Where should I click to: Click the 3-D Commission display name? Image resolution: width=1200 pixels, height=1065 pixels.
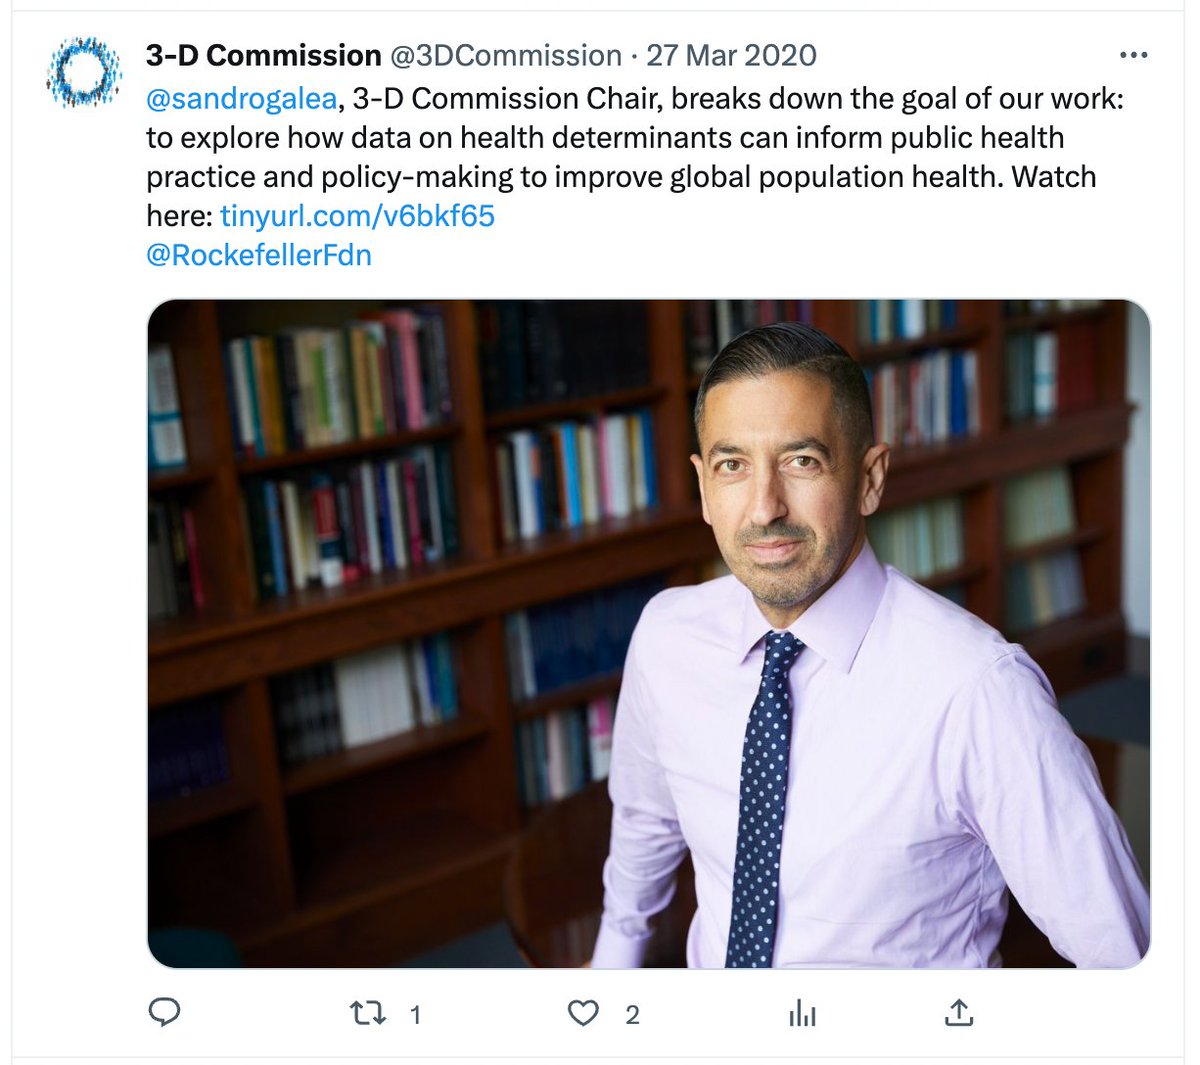pyautogui.click(x=263, y=56)
